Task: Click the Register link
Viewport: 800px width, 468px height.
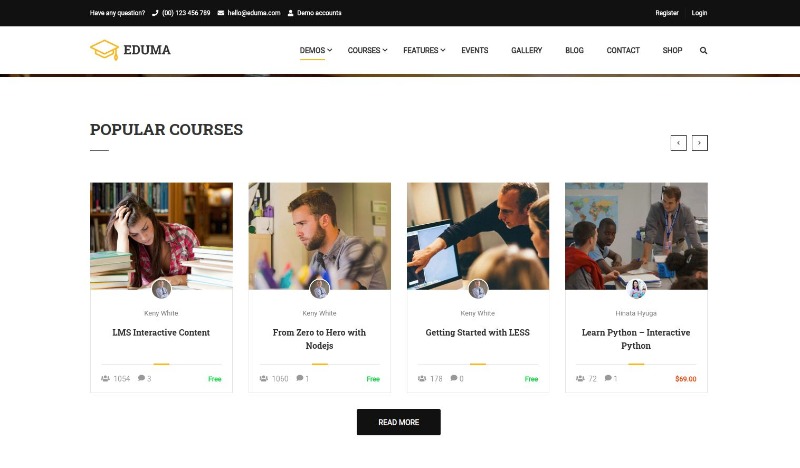Action: click(x=667, y=13)
